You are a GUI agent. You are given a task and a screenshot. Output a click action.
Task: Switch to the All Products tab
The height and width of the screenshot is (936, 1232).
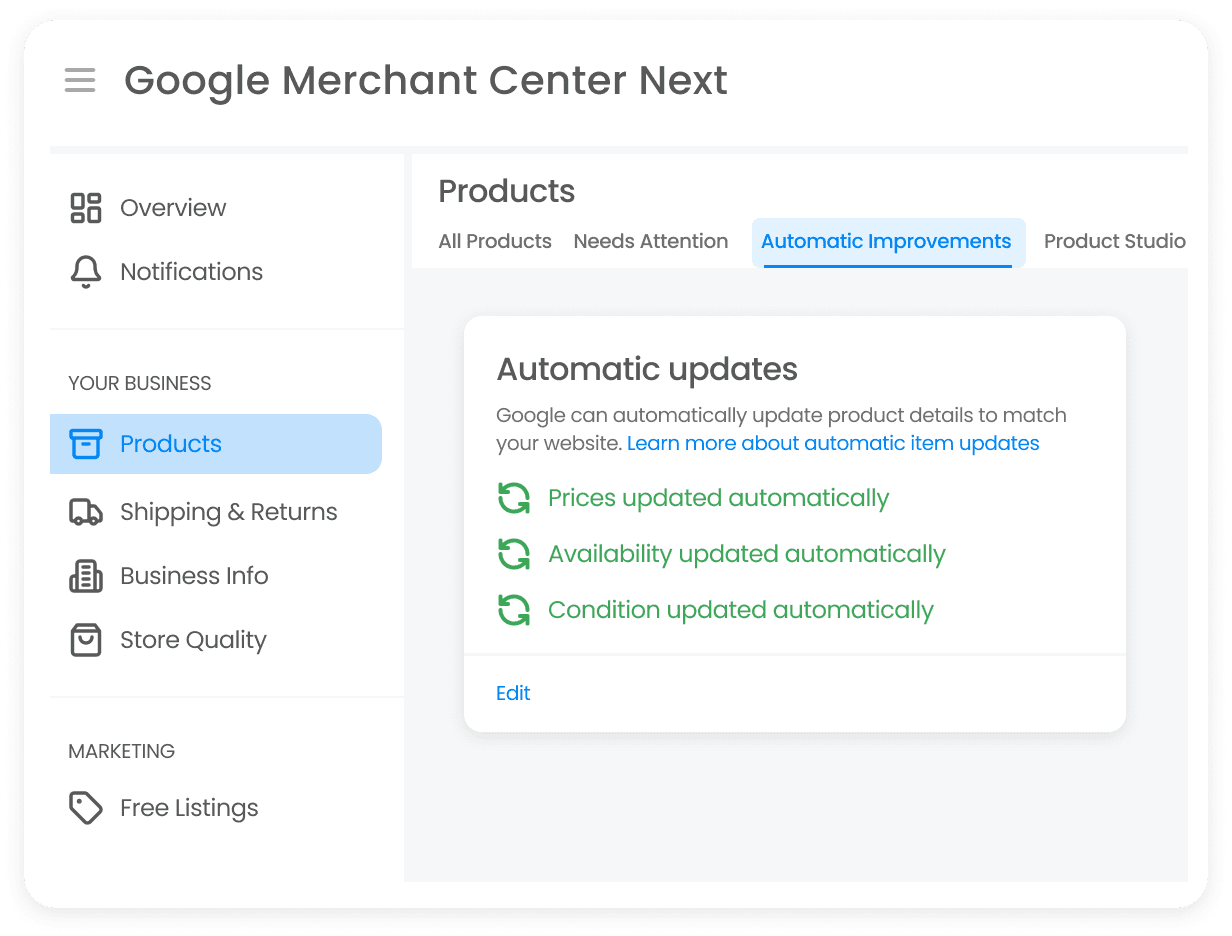(x=495, y=241)
